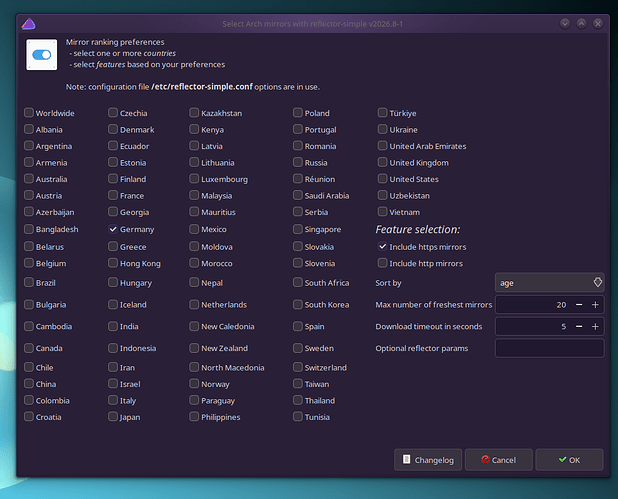This screenshot has height=499, width=618.
Task: Check the Austria checkbox
Action: tap(29, 196)
